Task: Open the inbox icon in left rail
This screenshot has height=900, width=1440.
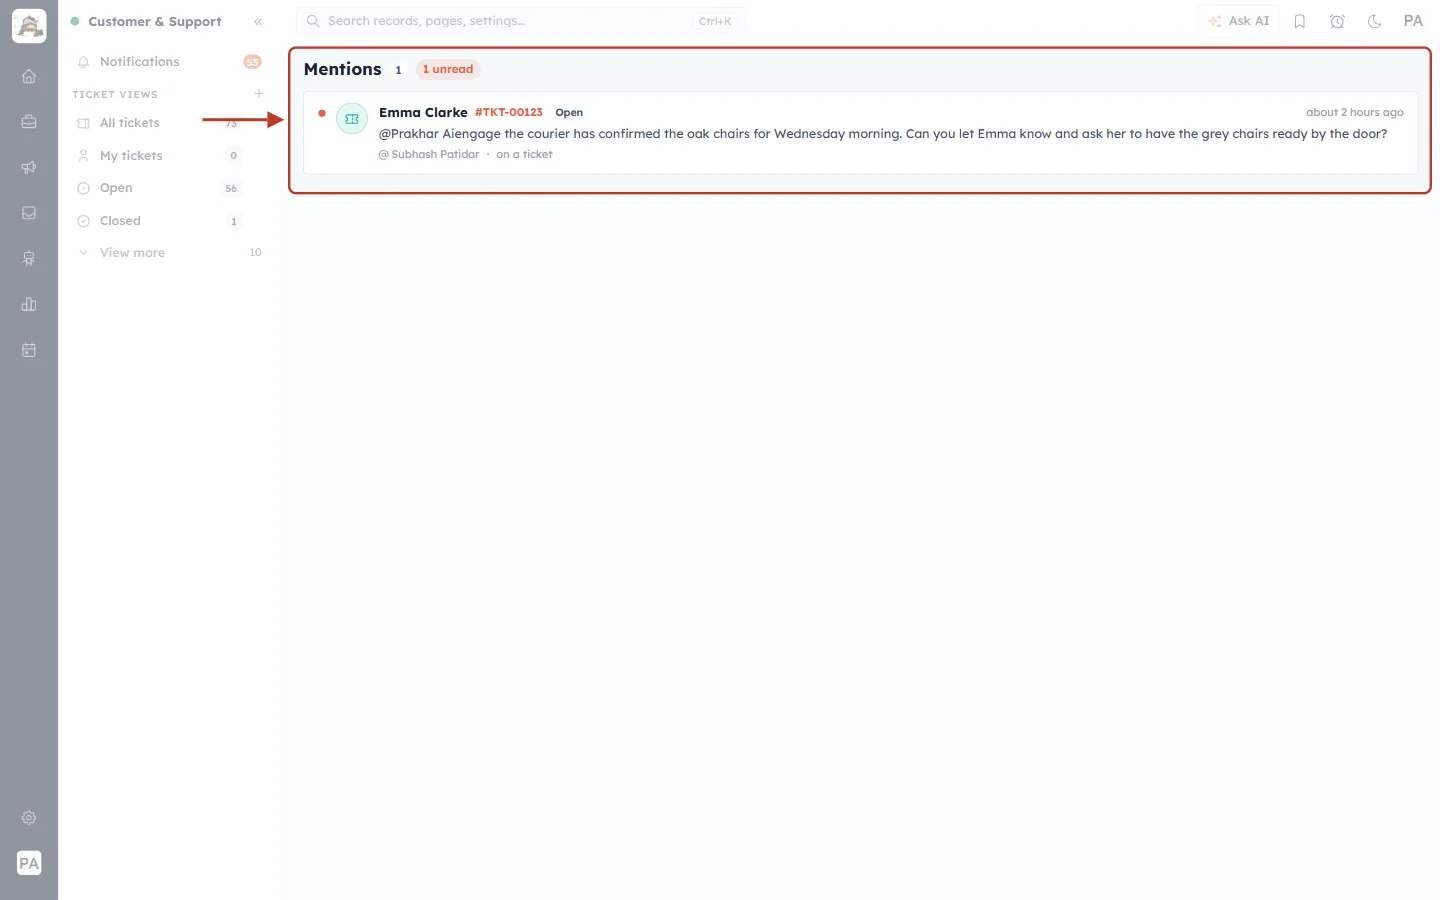Action: pos(29,213)
